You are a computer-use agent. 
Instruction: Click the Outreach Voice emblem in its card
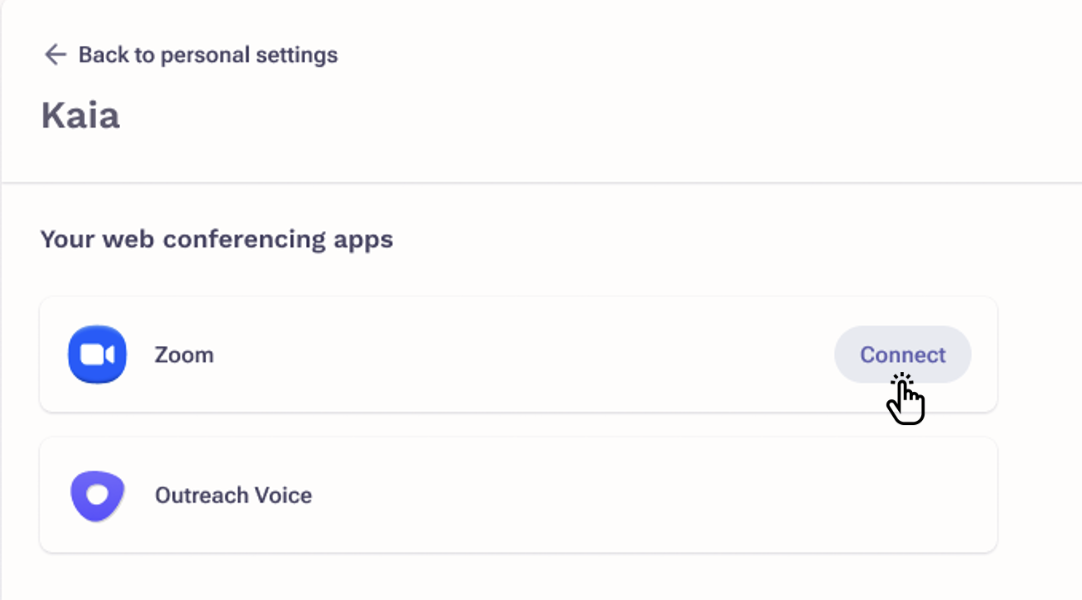point(96,495)
